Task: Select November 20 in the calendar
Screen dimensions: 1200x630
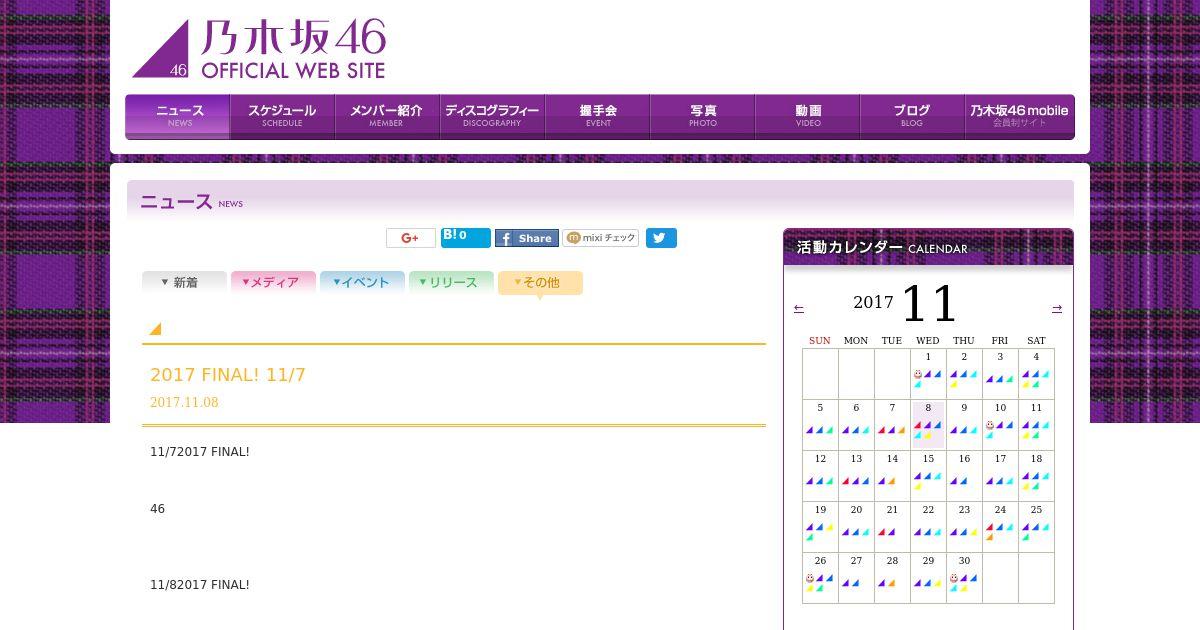Action: (x=856, y=526)
